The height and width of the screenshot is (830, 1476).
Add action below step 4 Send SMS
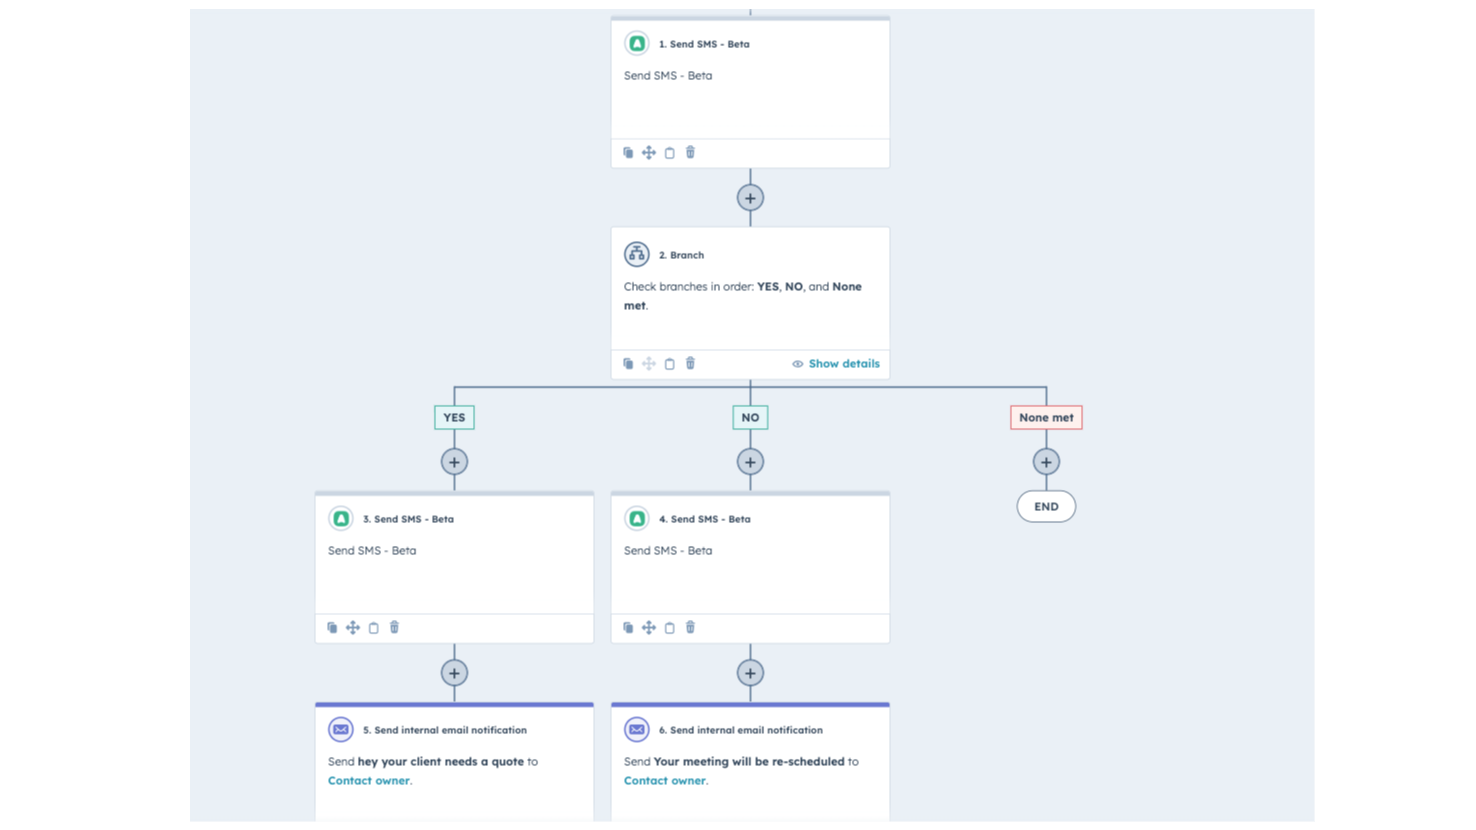(750, 673)
